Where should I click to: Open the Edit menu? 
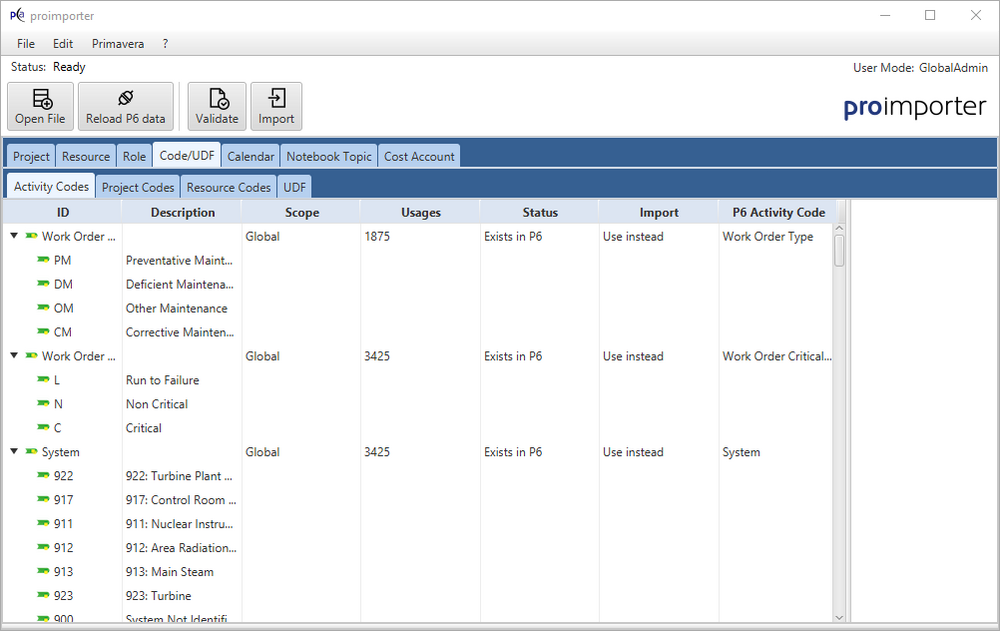63,44
